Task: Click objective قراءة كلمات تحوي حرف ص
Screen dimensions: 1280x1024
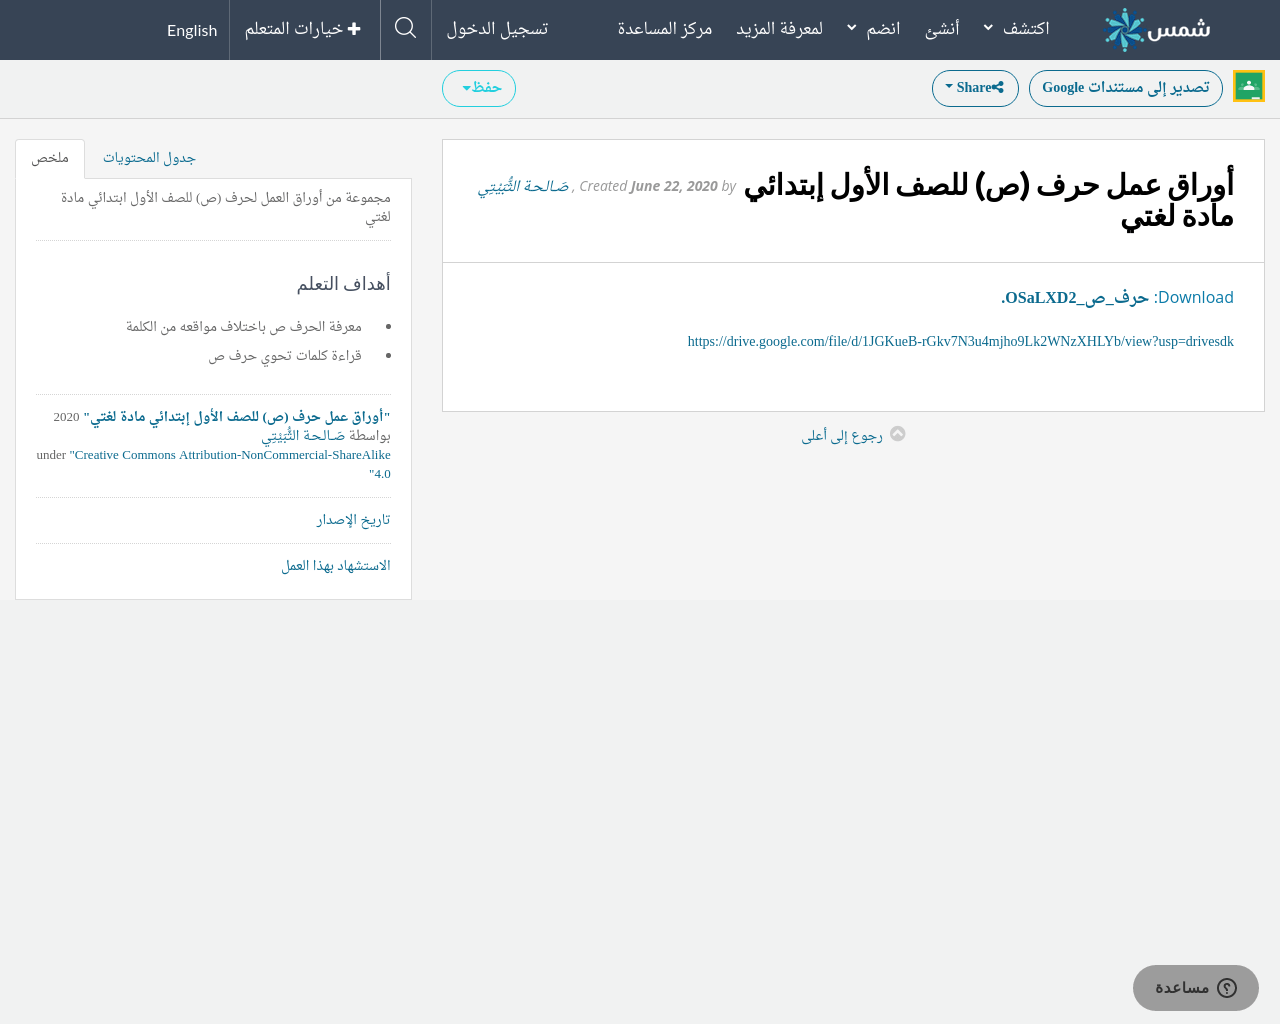Action: [285, 355]
